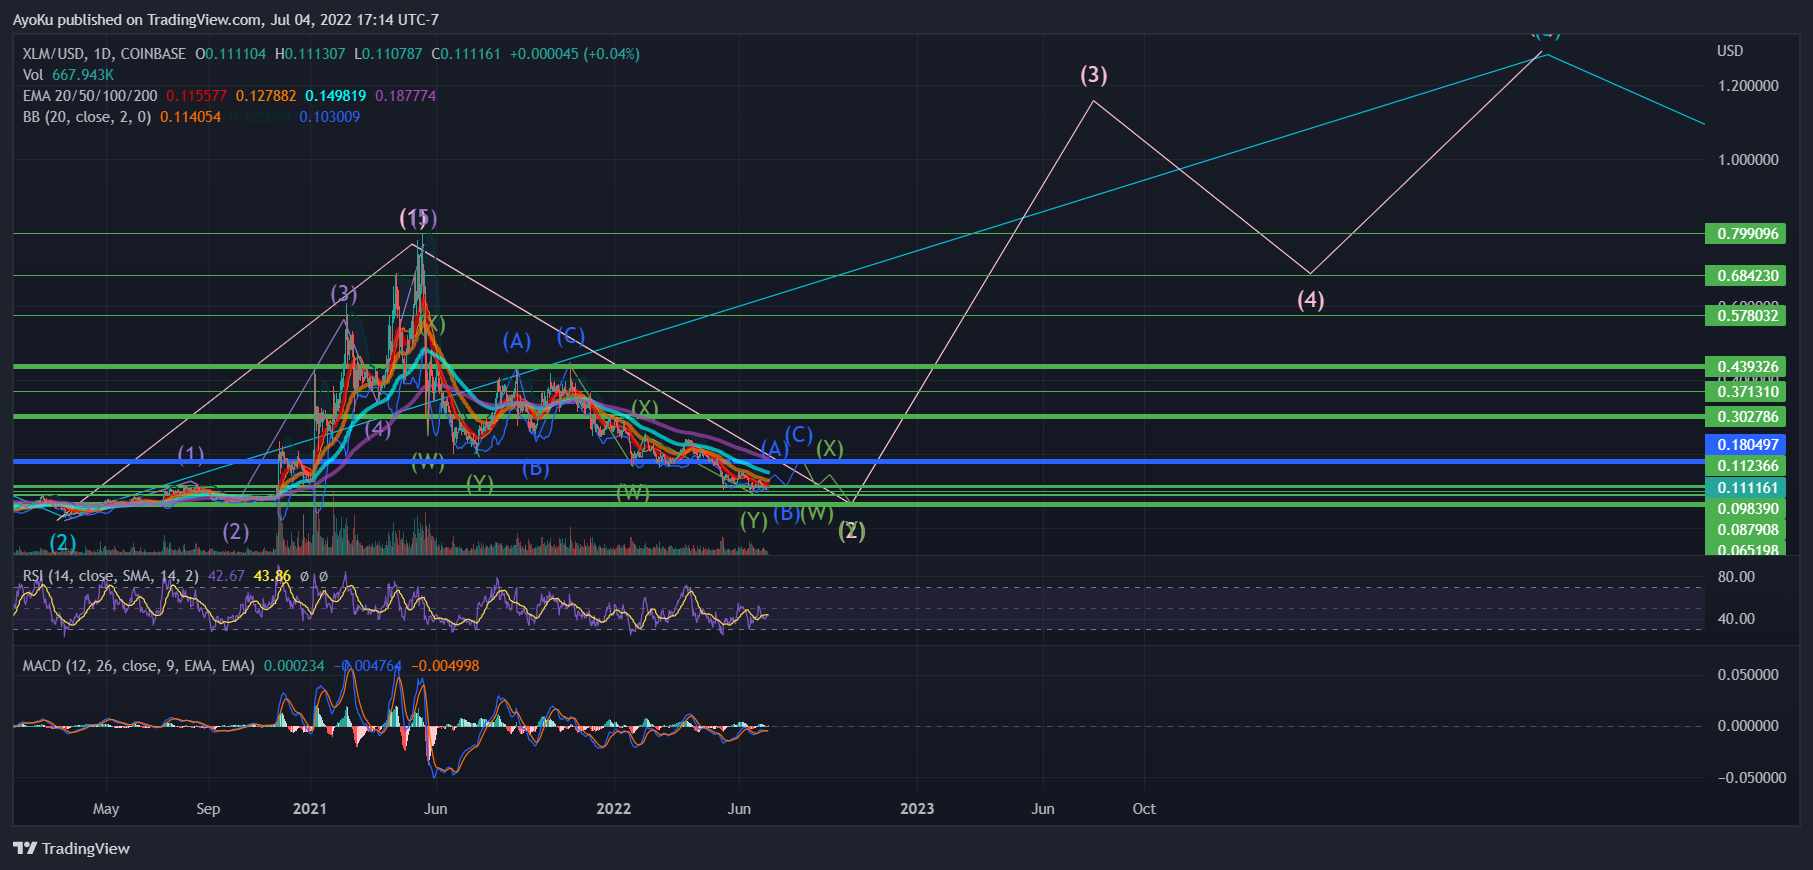Click the pink (3) projected wave label

[x=1094, y=75]
